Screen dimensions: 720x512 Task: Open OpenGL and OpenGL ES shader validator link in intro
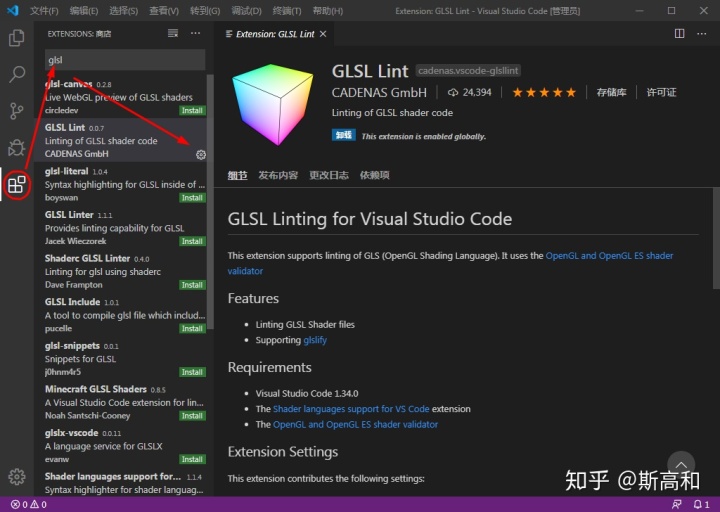609,256
